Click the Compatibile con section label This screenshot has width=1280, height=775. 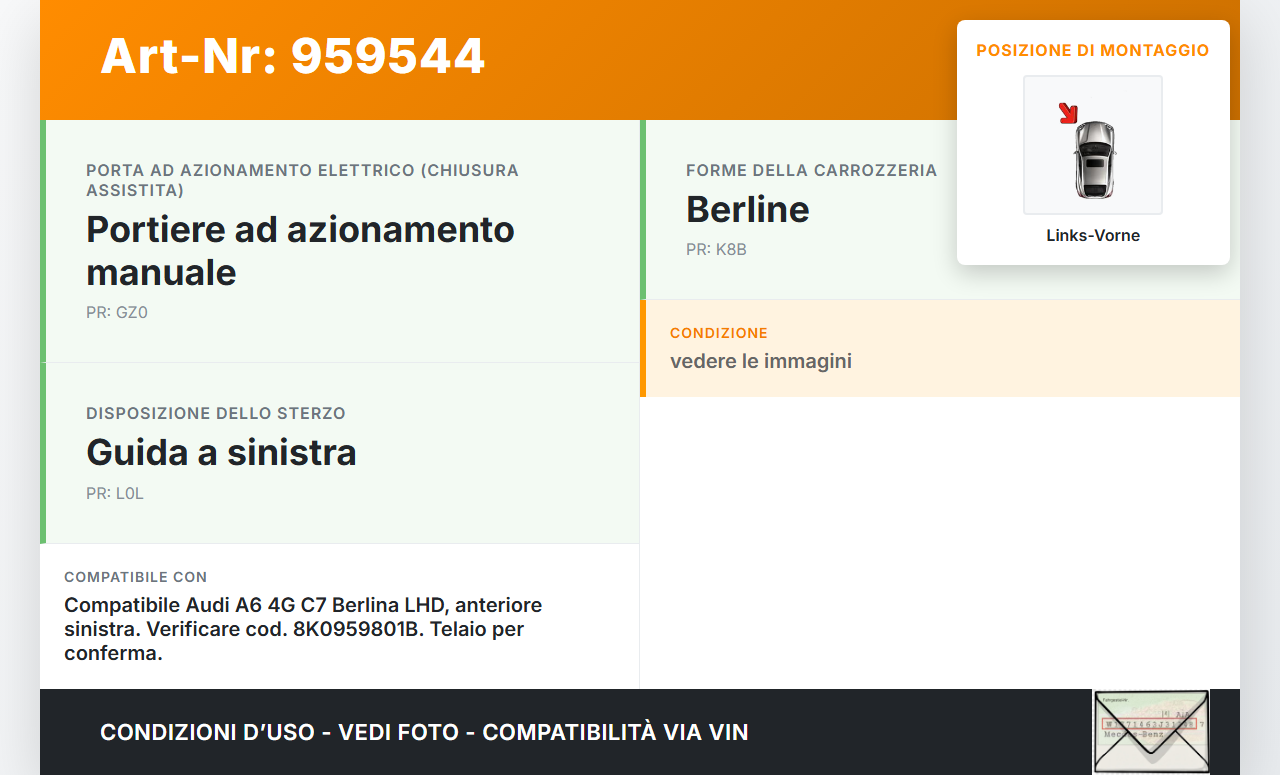click(x=136, y=578)
